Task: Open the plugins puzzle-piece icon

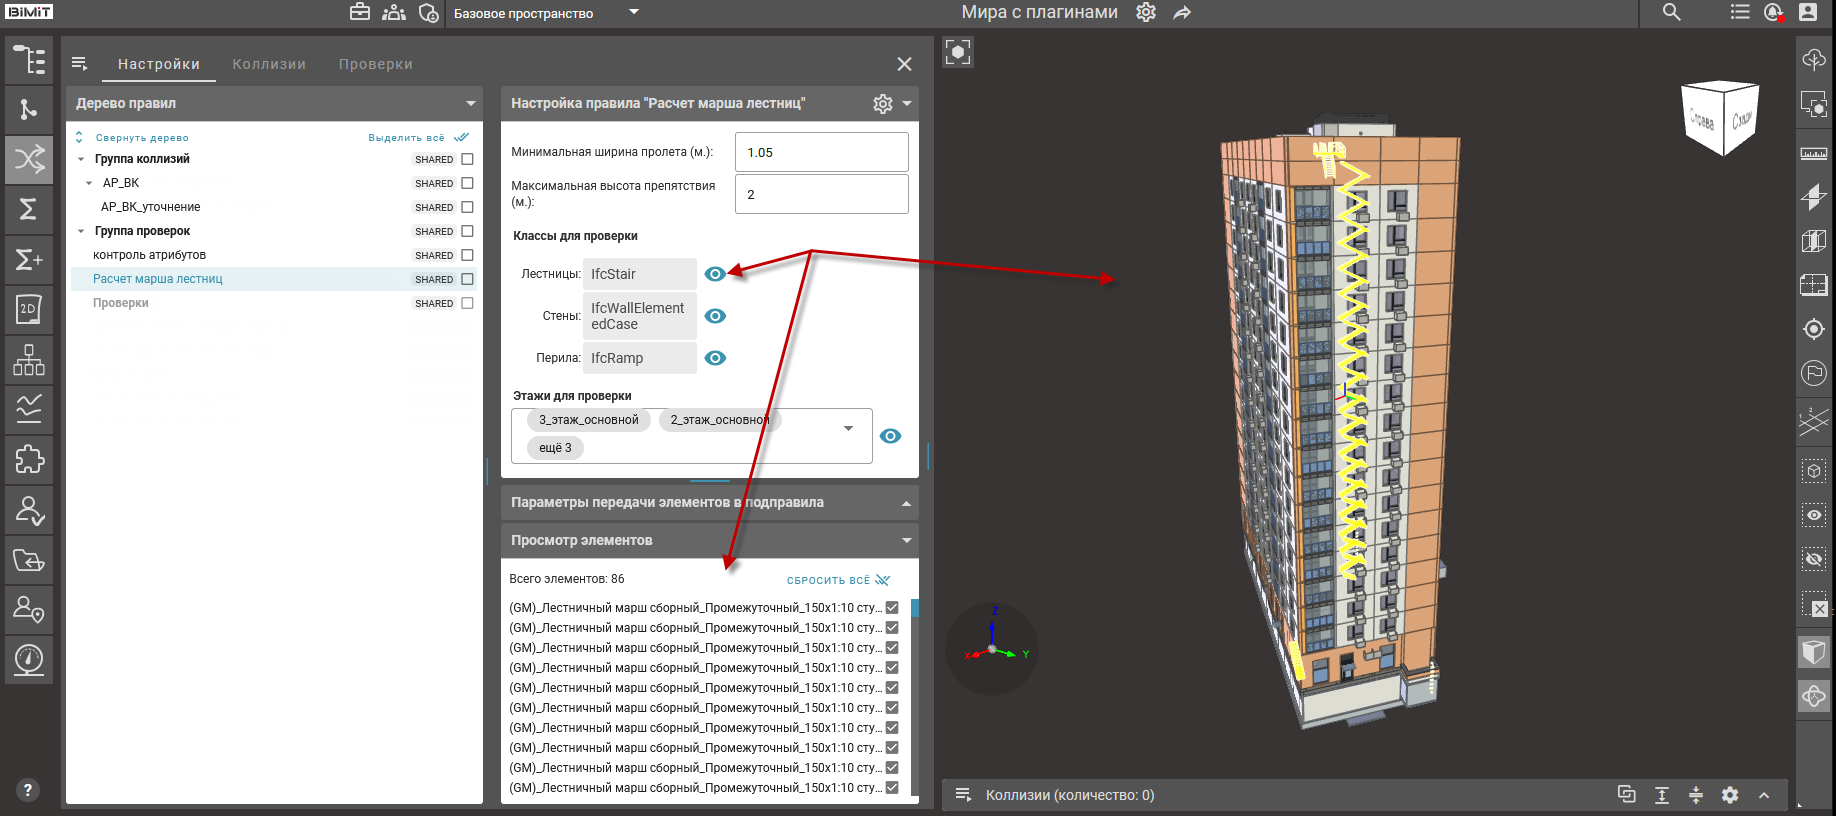Action: 29,460
